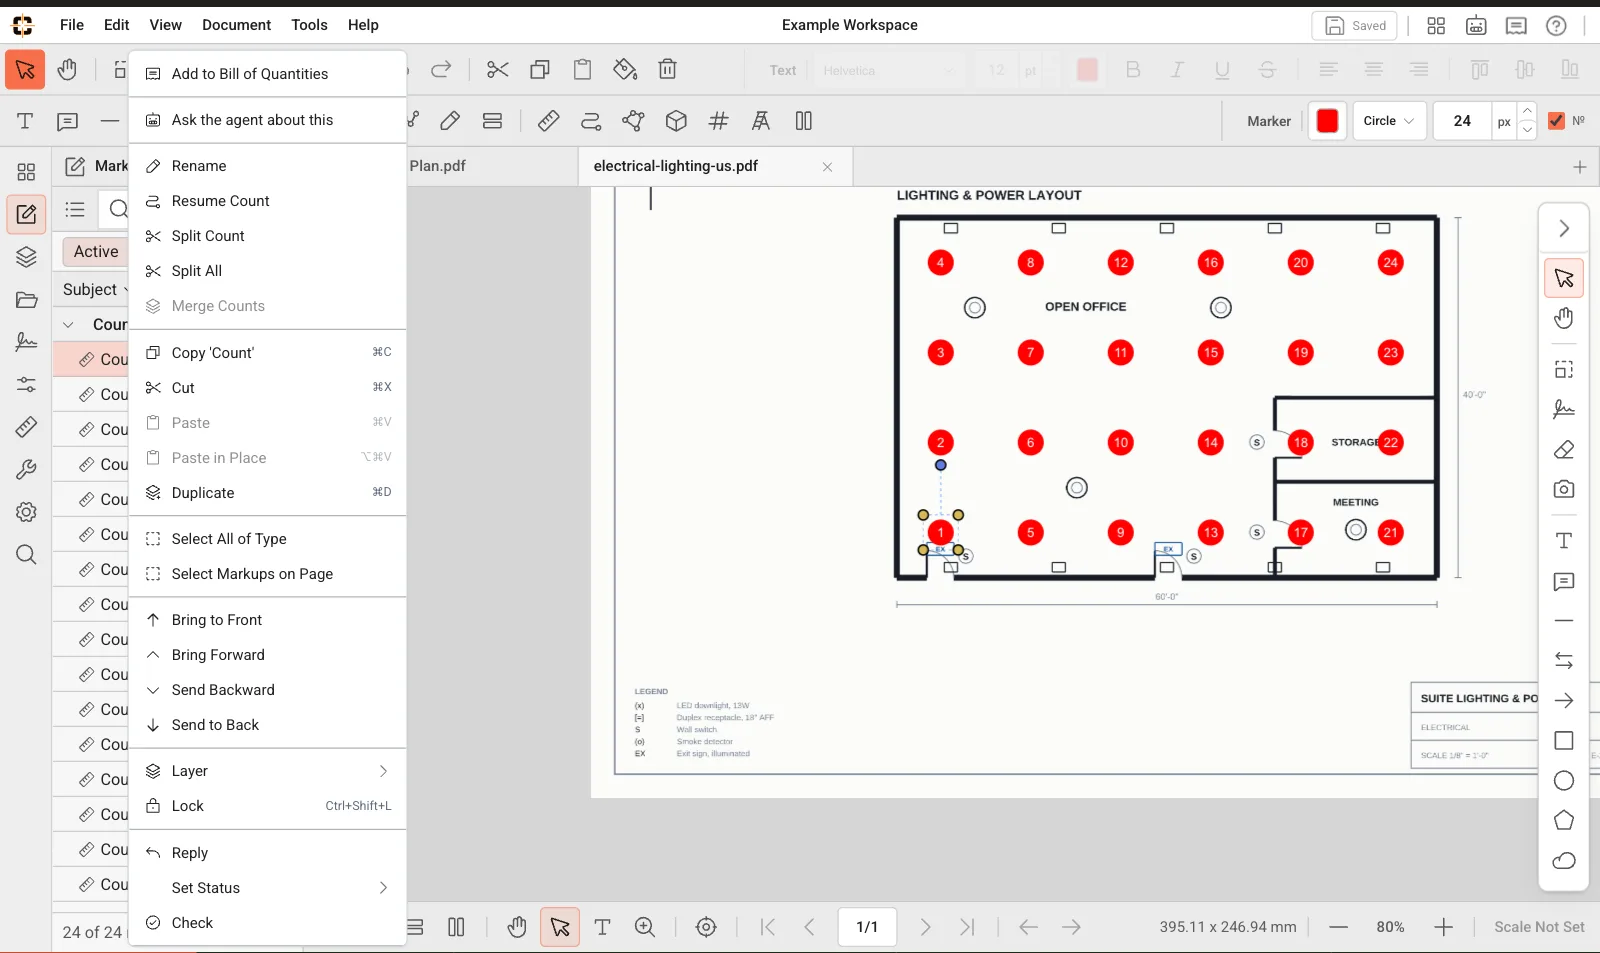Image resolution: width=1600 pixels, height=953 pixels.
Task: Select the Count hash tool
Action: (718, 121)
